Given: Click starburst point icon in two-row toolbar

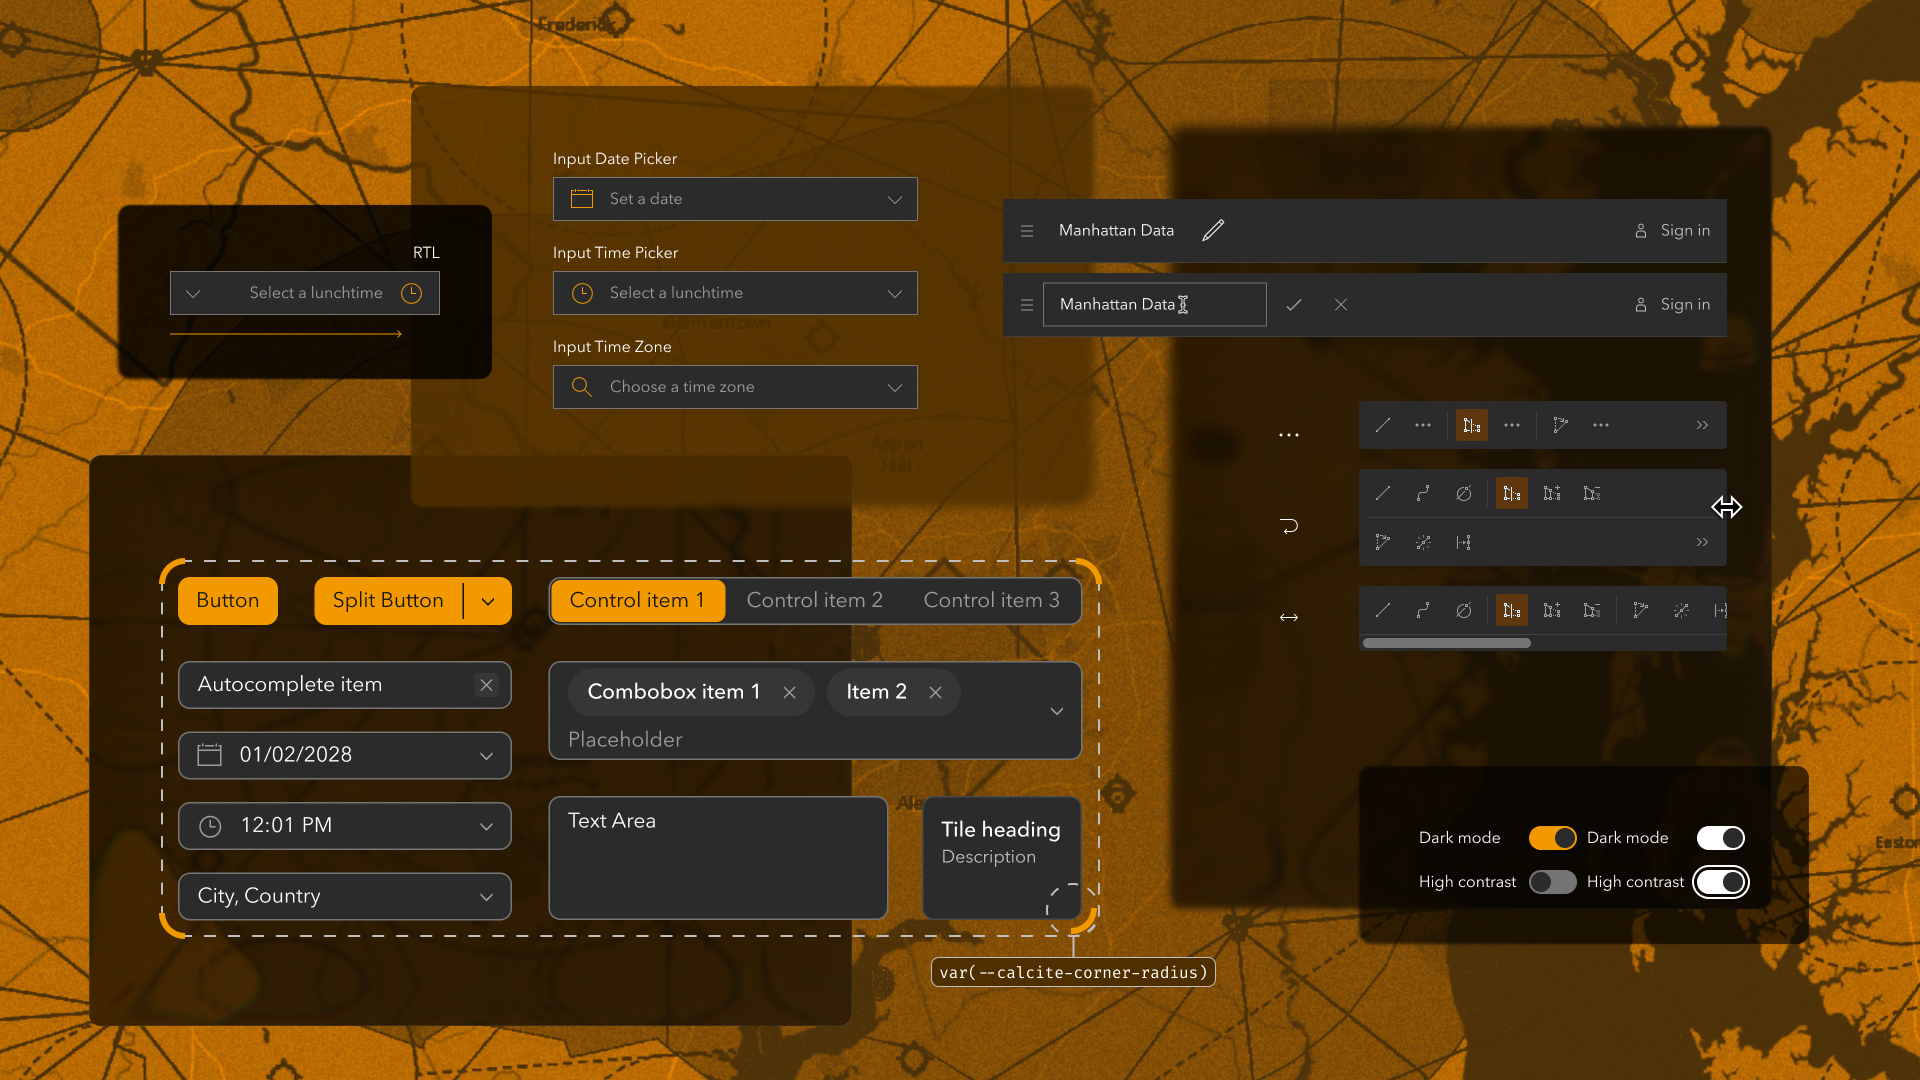Looking at the screenshot, I should click(x=1423, y=542).
